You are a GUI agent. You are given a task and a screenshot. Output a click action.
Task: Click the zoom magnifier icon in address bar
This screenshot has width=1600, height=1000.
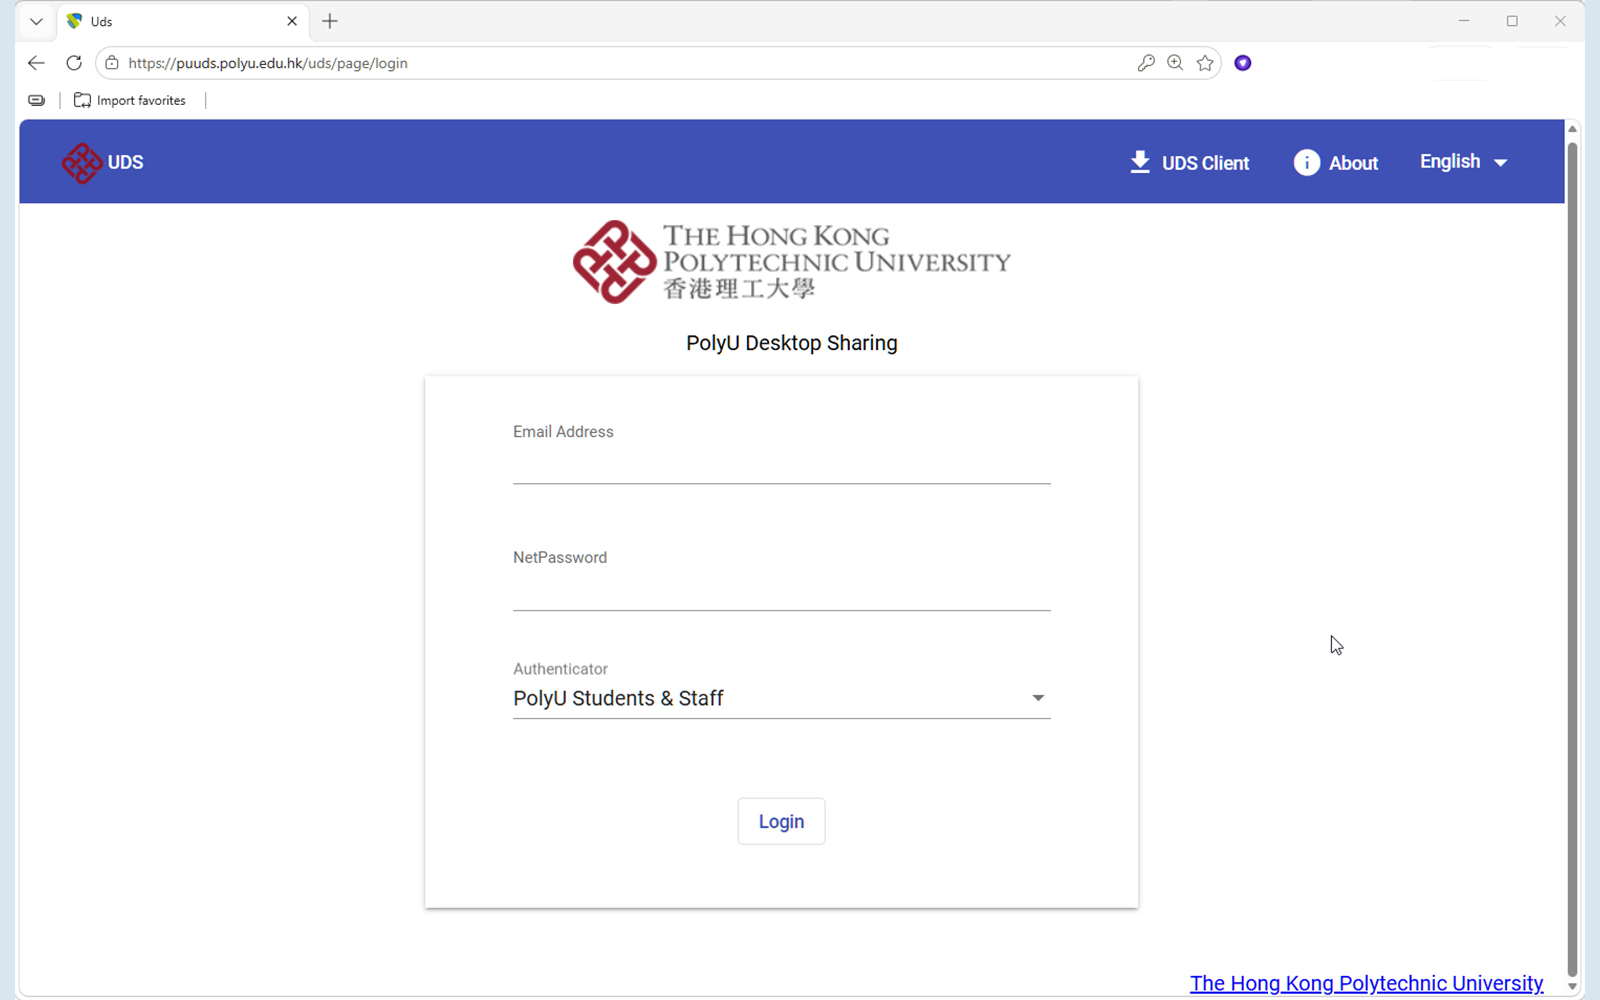point(1175,63)
